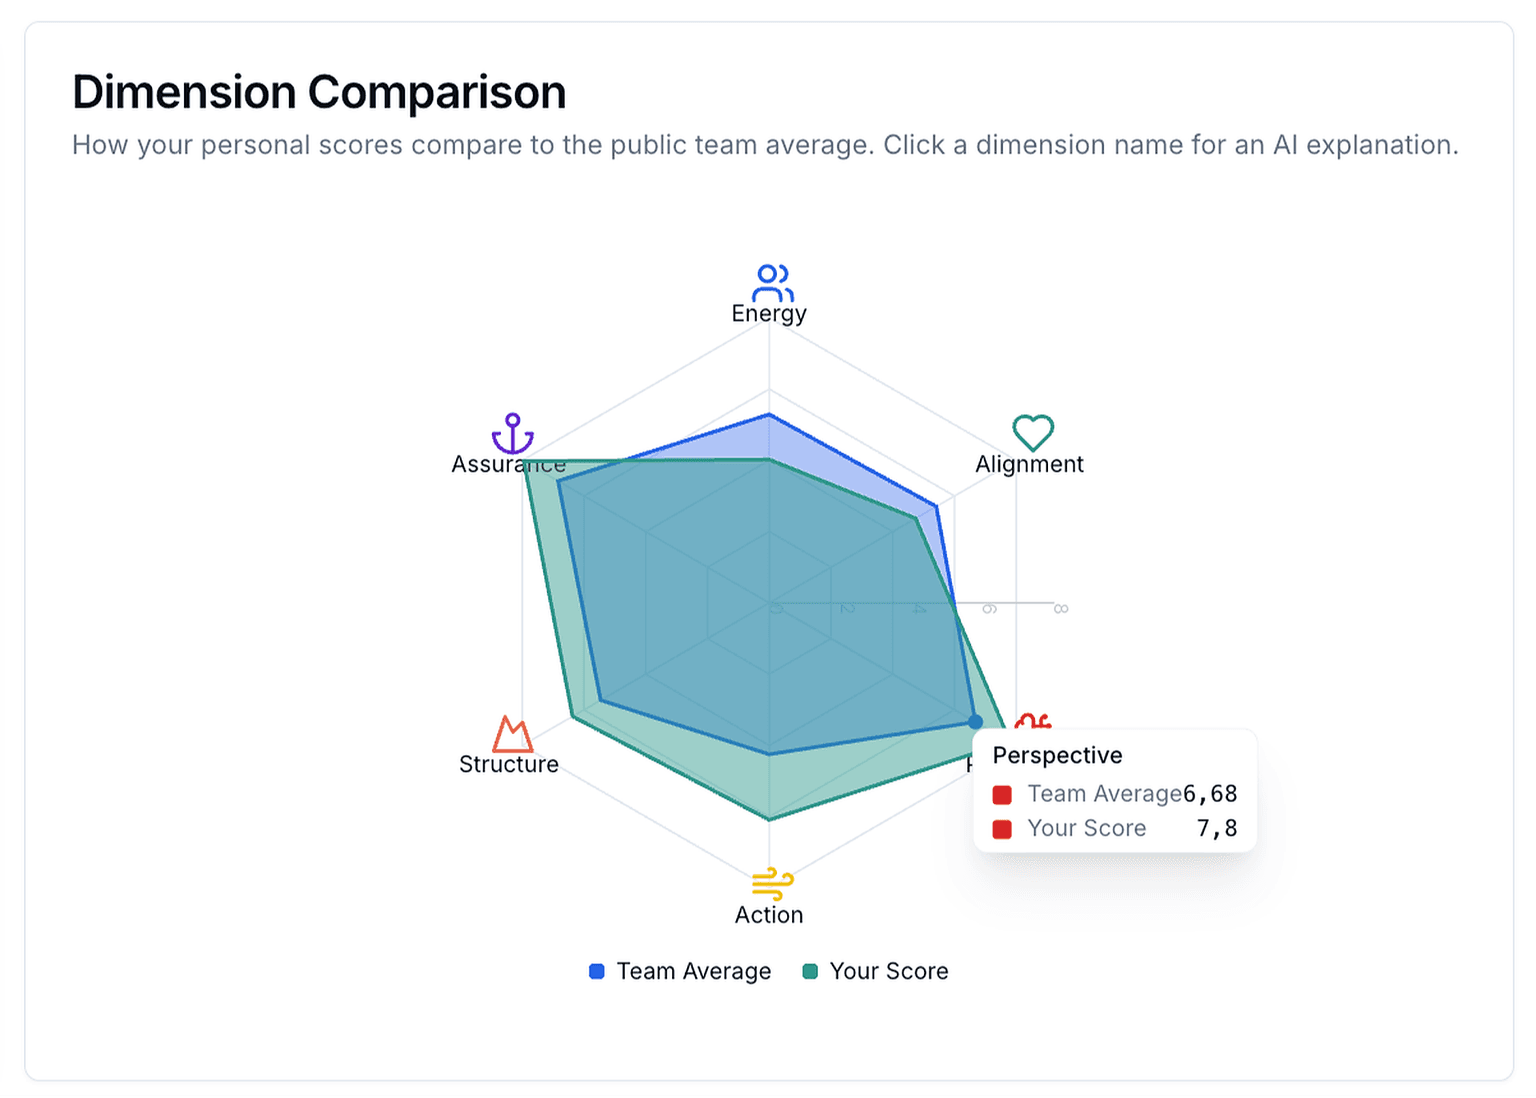Click the Assurance anchor icon
The width and height of the screenshot is (1536, 1098).
(511, 434)
